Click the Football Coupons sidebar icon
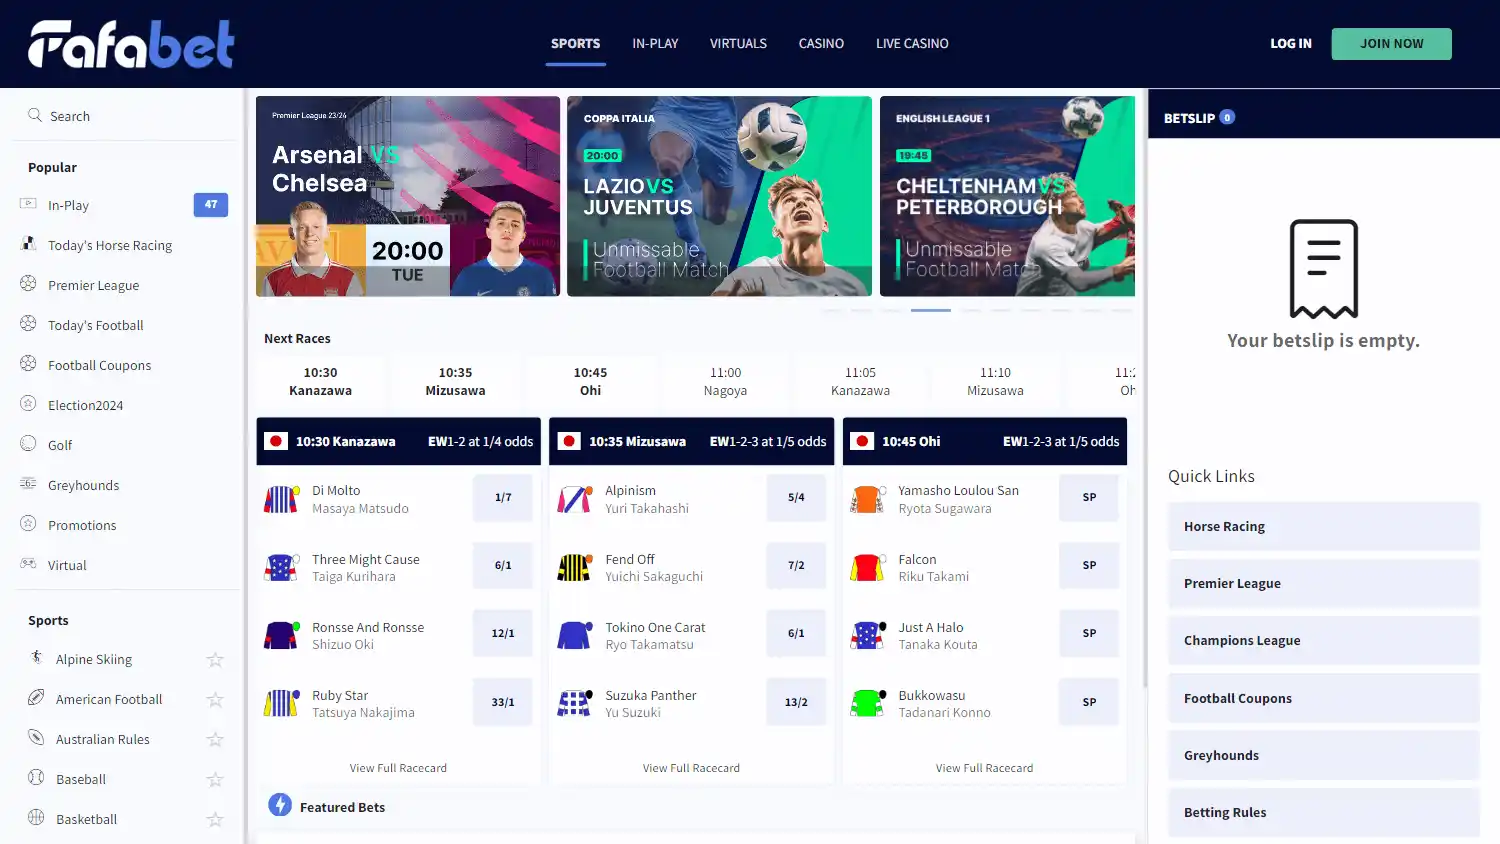 (28, 364)
